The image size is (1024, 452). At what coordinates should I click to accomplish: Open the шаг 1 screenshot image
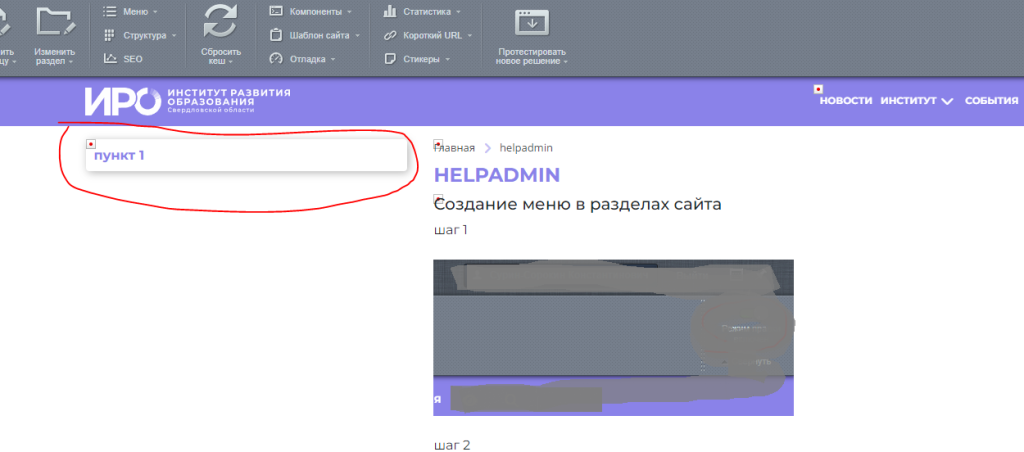click(613, 337)
